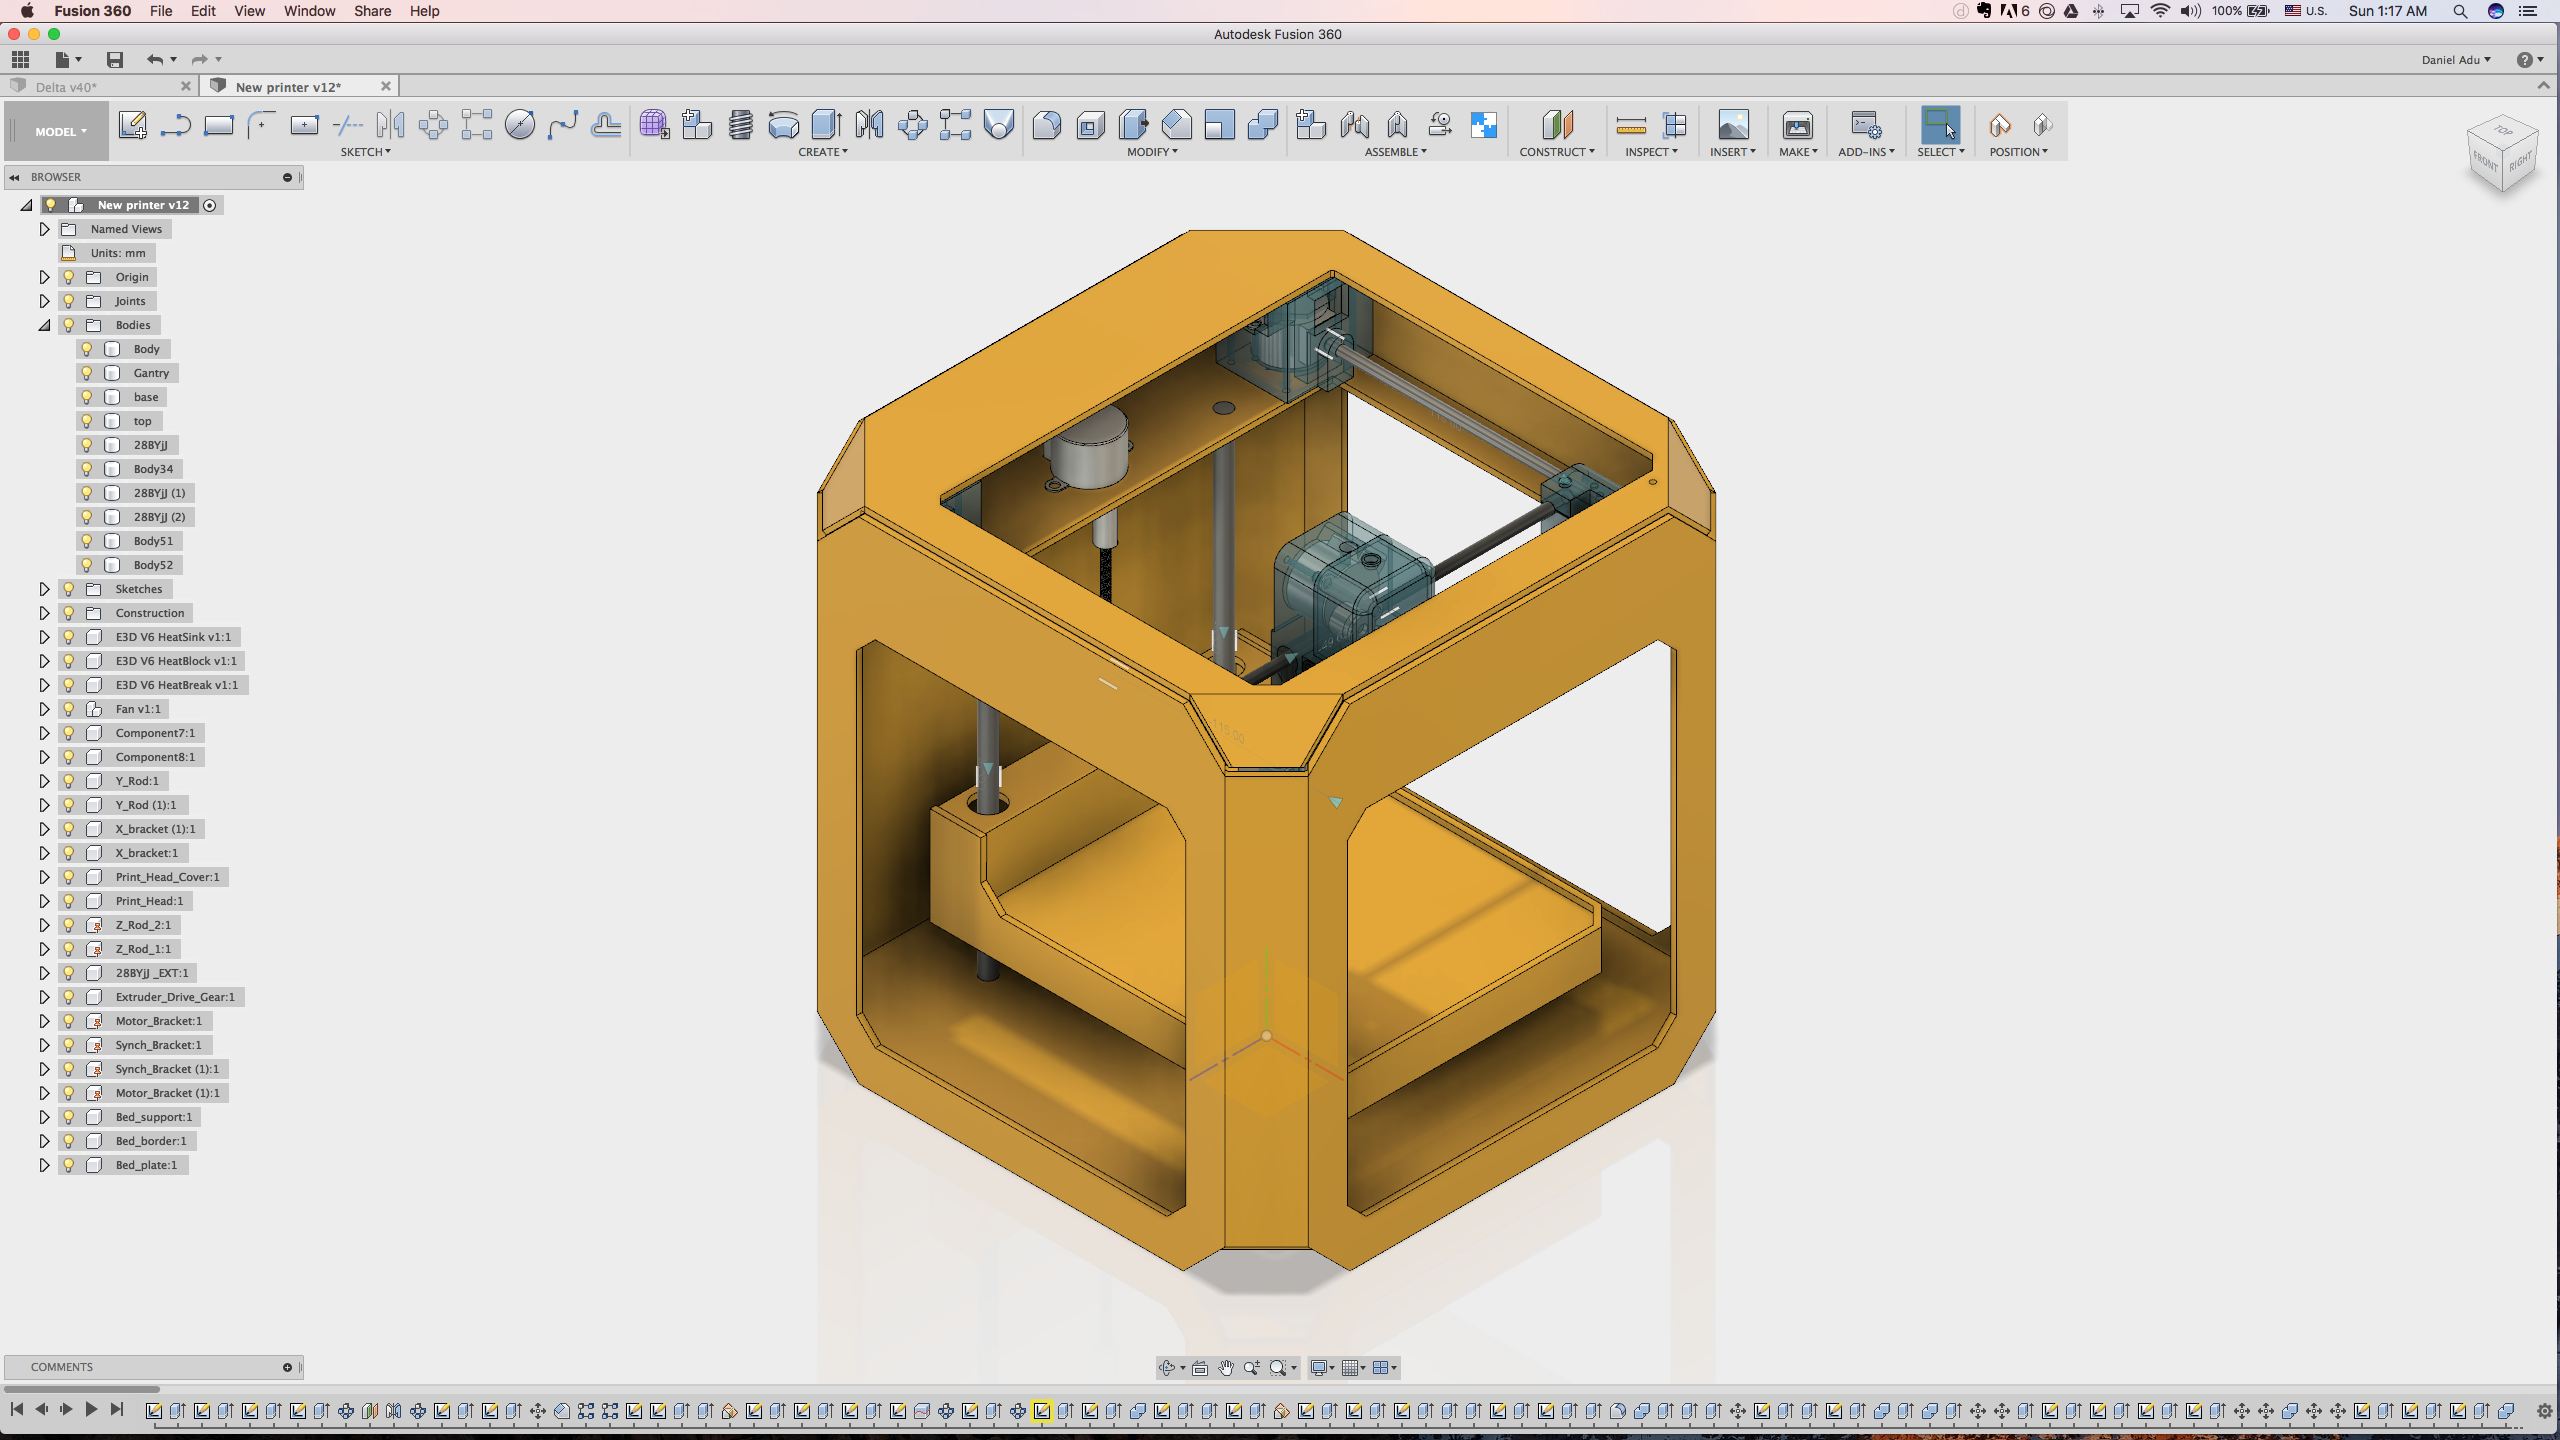2560x1440 pixels.
Task: Click the Measure ruler icon
Action: click(x=1631, y=125)
